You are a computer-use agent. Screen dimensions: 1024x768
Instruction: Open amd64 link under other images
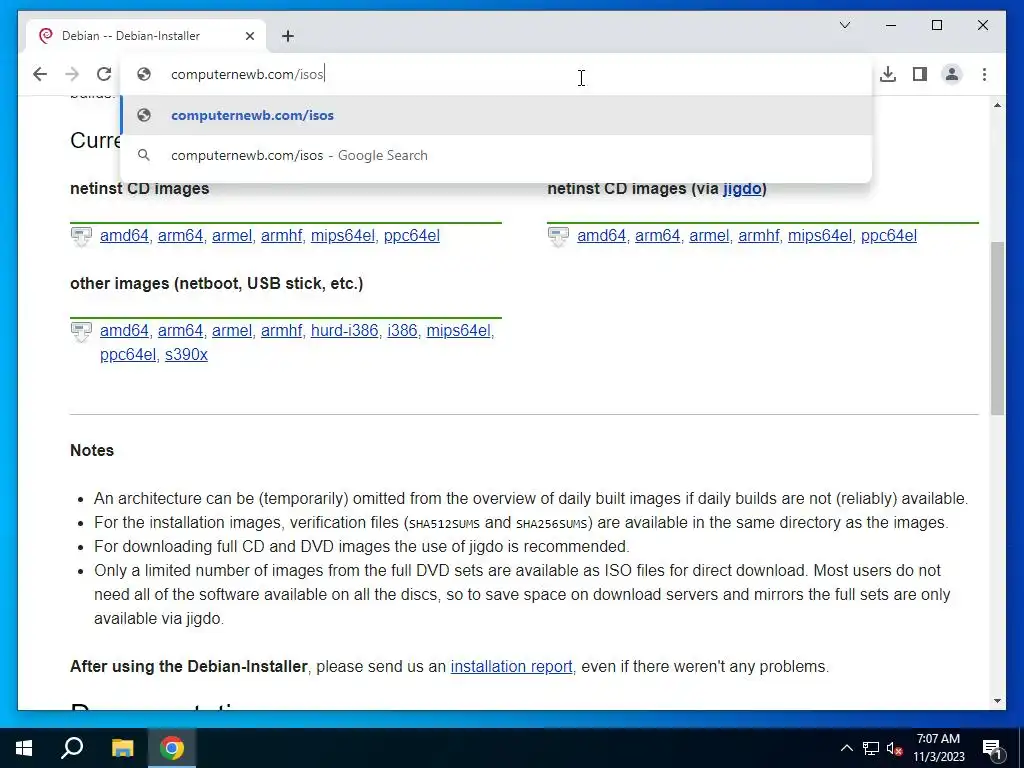point(124,330)
